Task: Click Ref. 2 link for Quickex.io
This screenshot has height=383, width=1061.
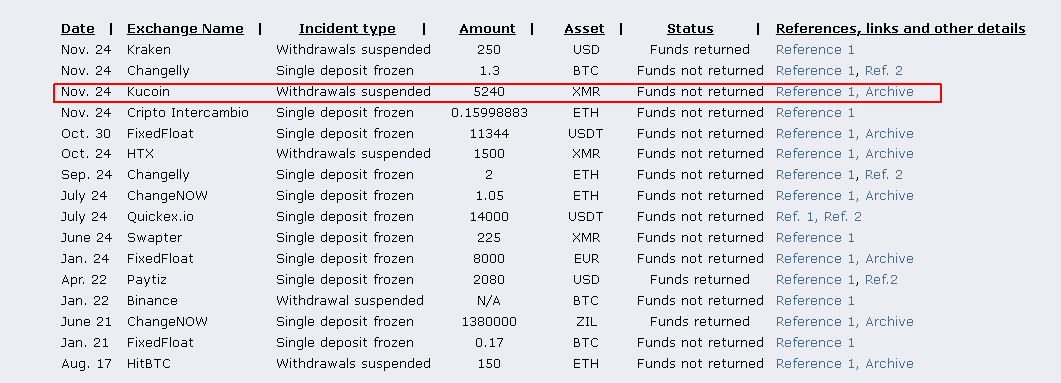Action: 843,217
